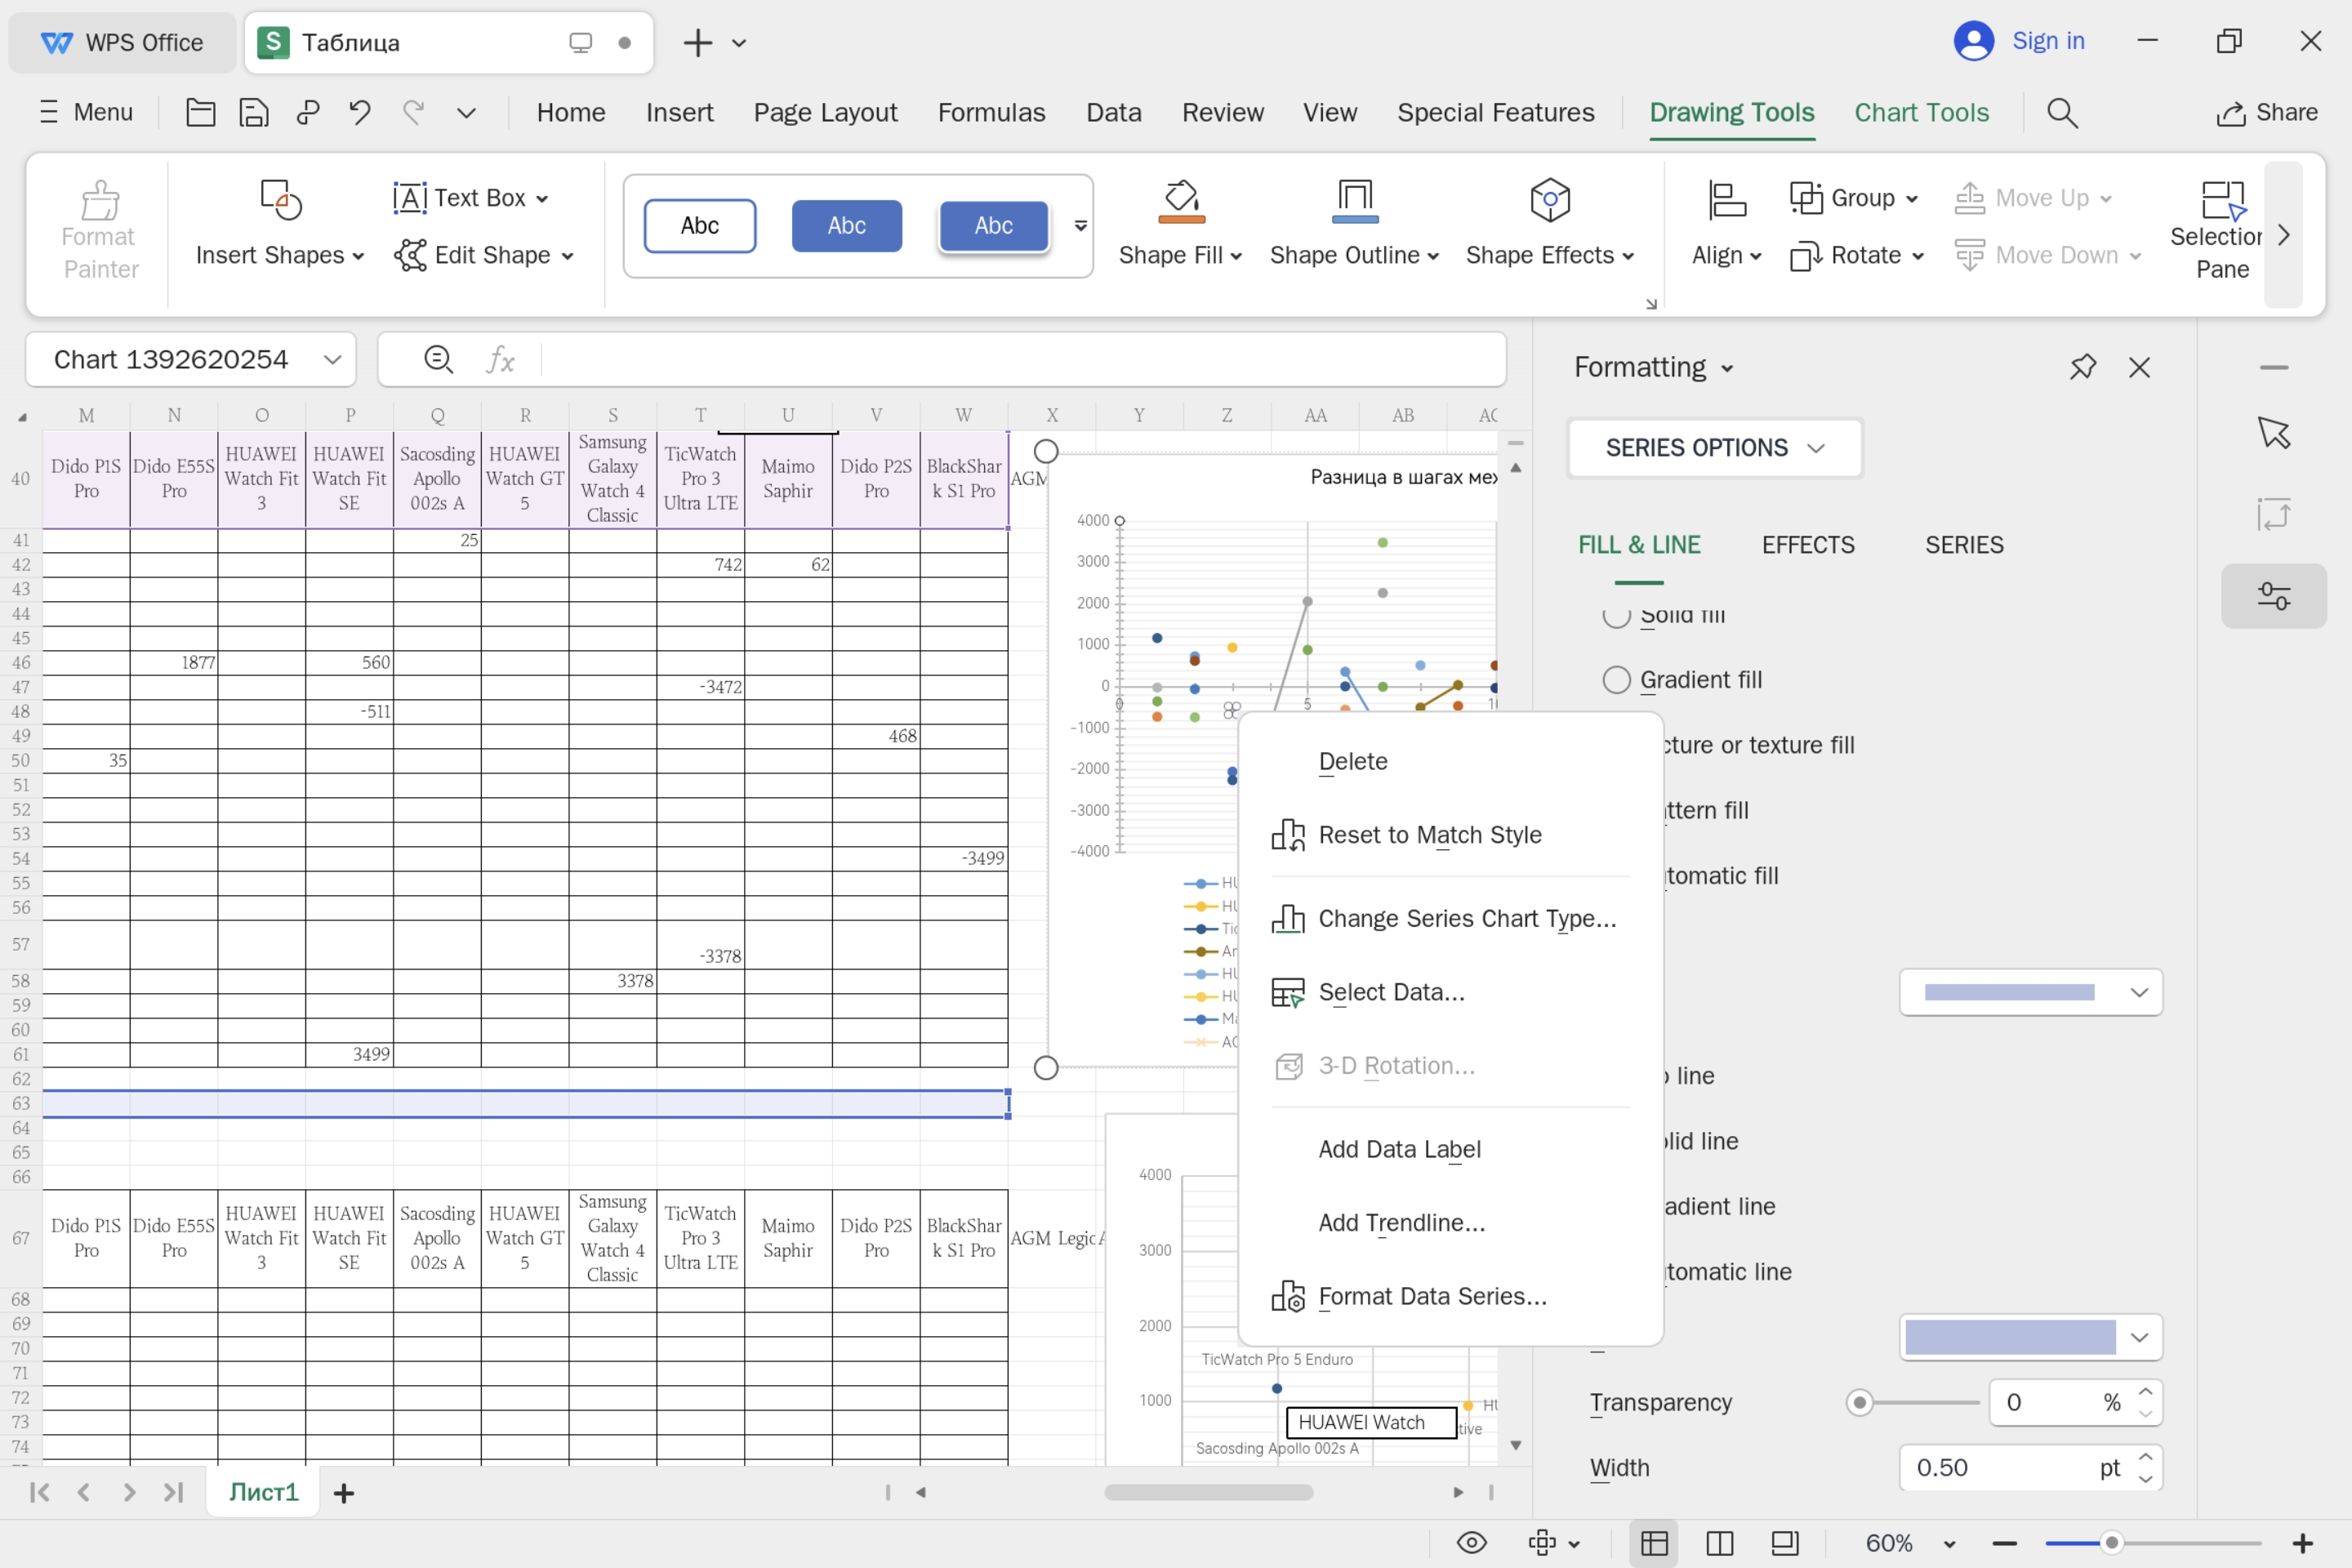Choose Format Data Series from context menu
Screen dimensions: 2352x1568
pos(1431,1296)
